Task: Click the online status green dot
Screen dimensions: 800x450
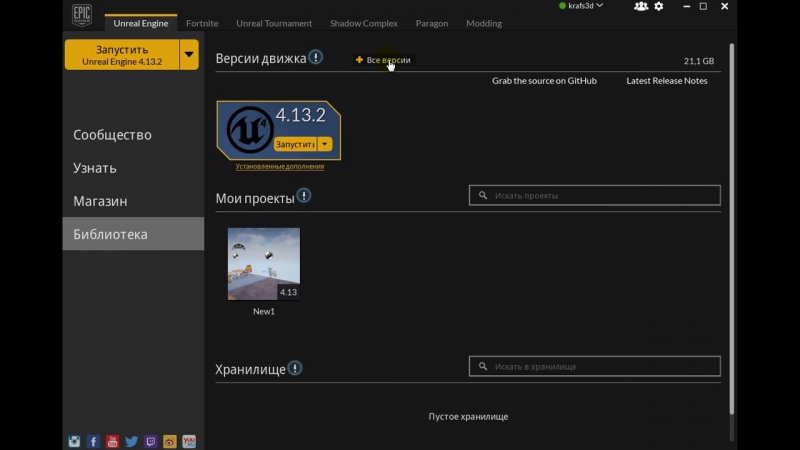Action: tap(562, 6)
